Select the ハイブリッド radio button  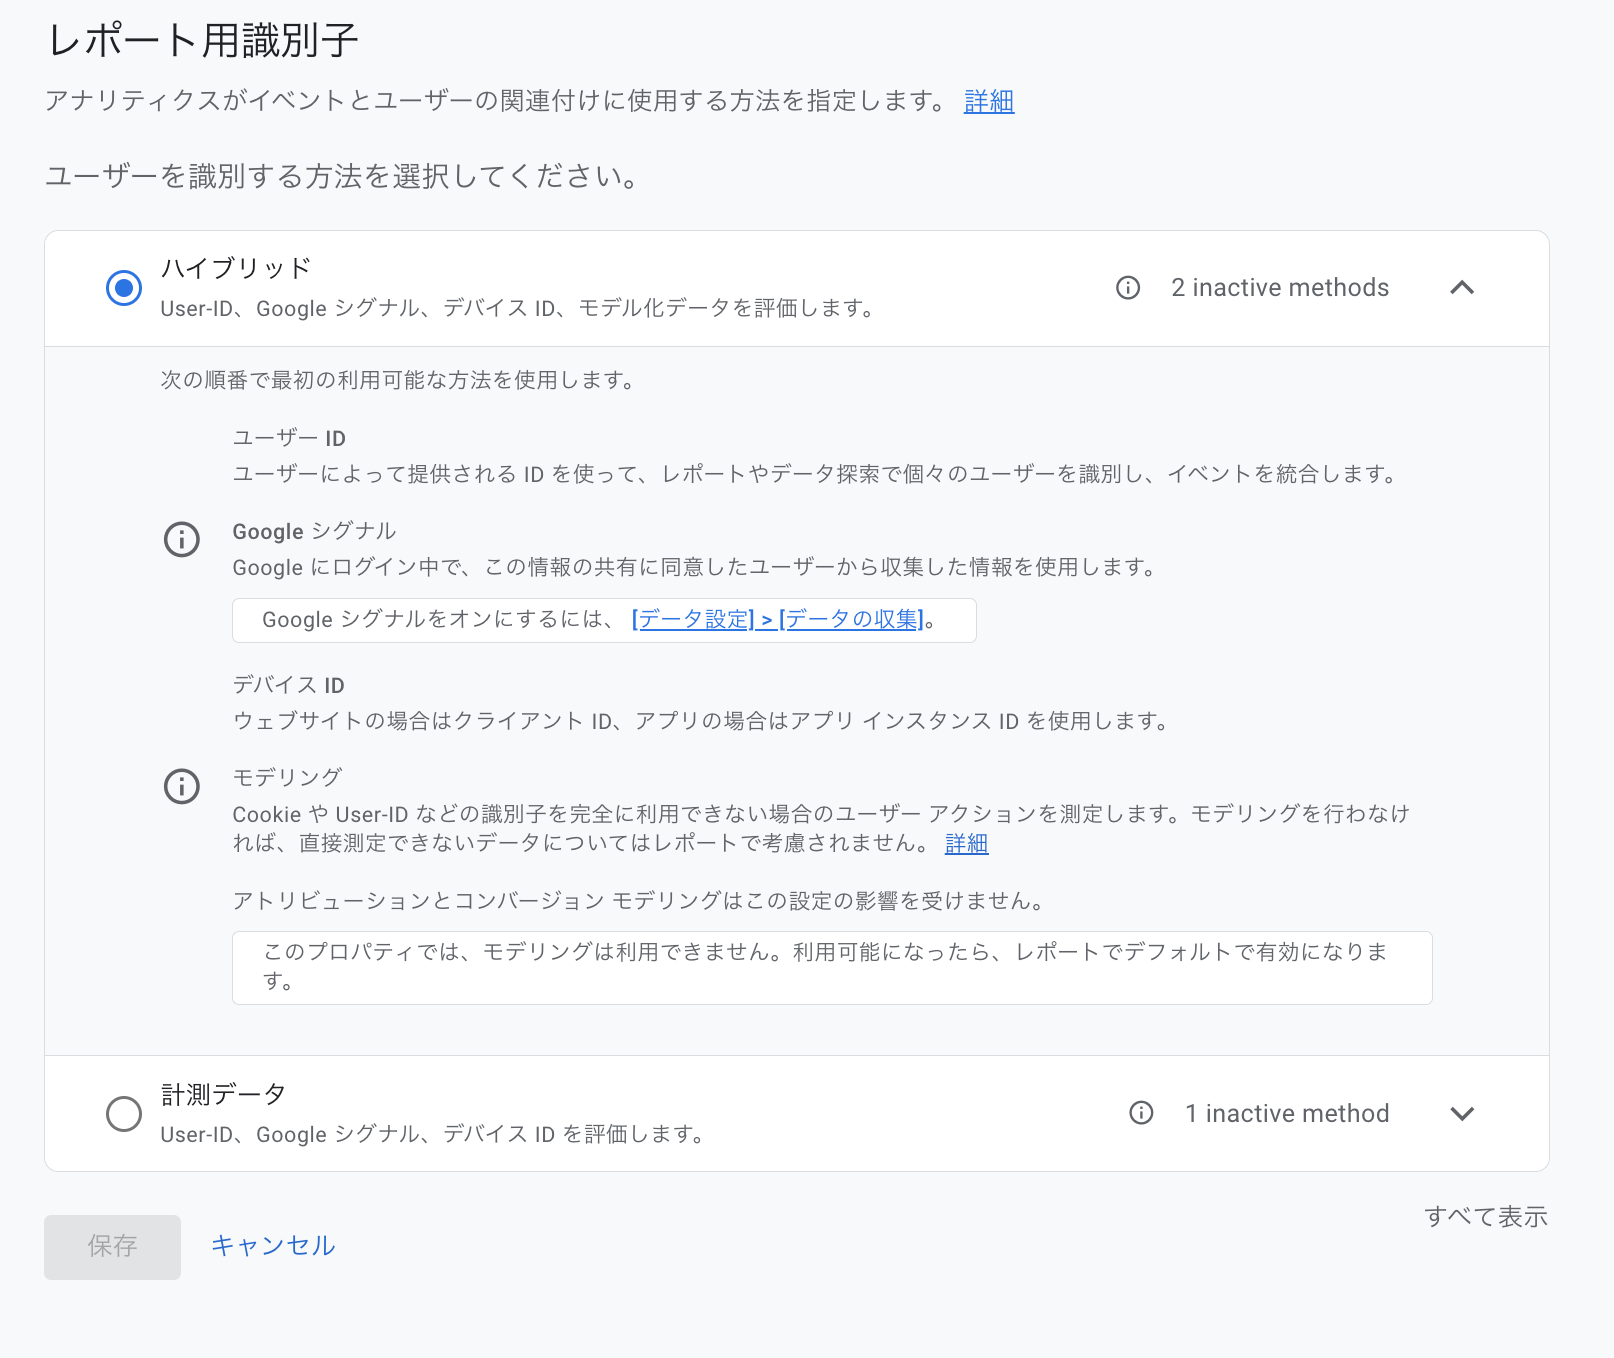[124, 288]
